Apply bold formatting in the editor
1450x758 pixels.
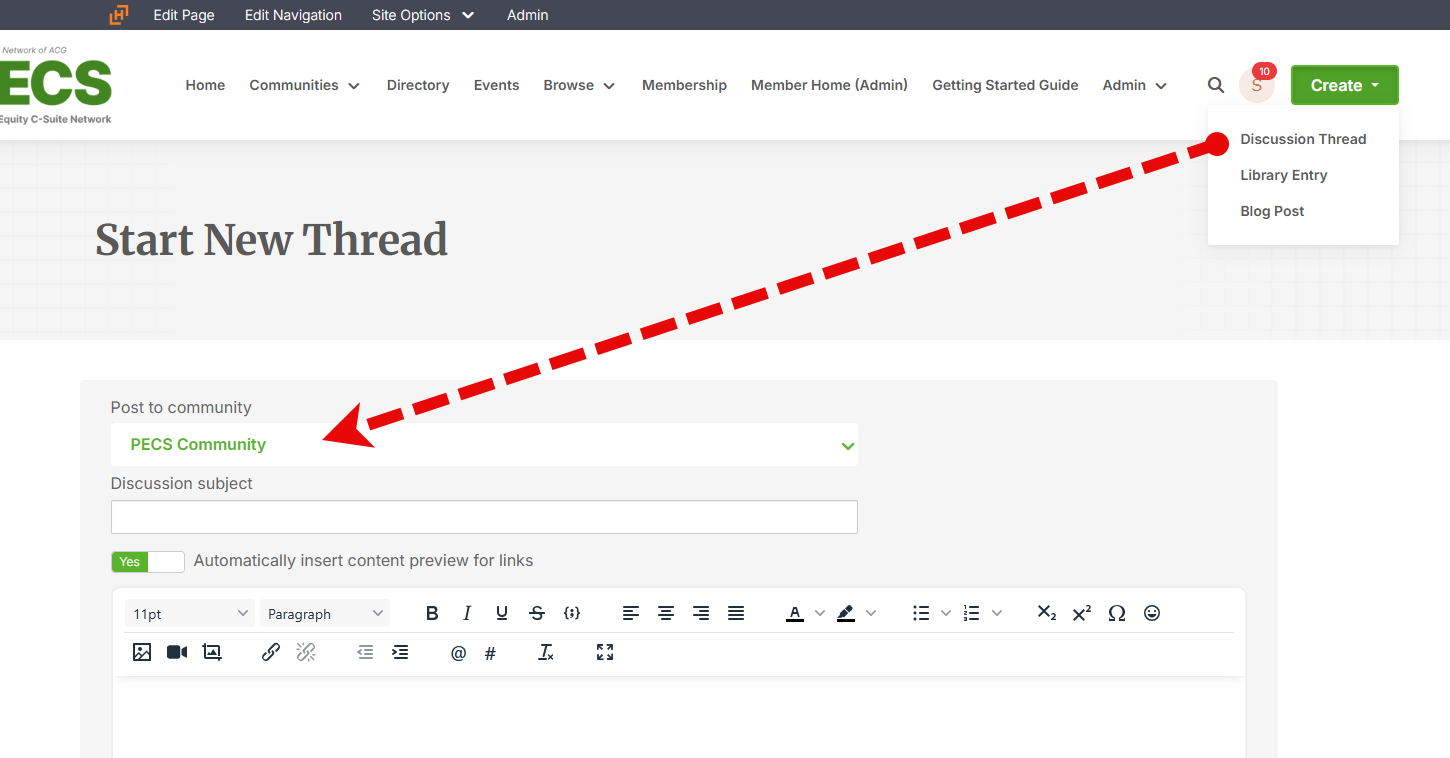point(432,613)
